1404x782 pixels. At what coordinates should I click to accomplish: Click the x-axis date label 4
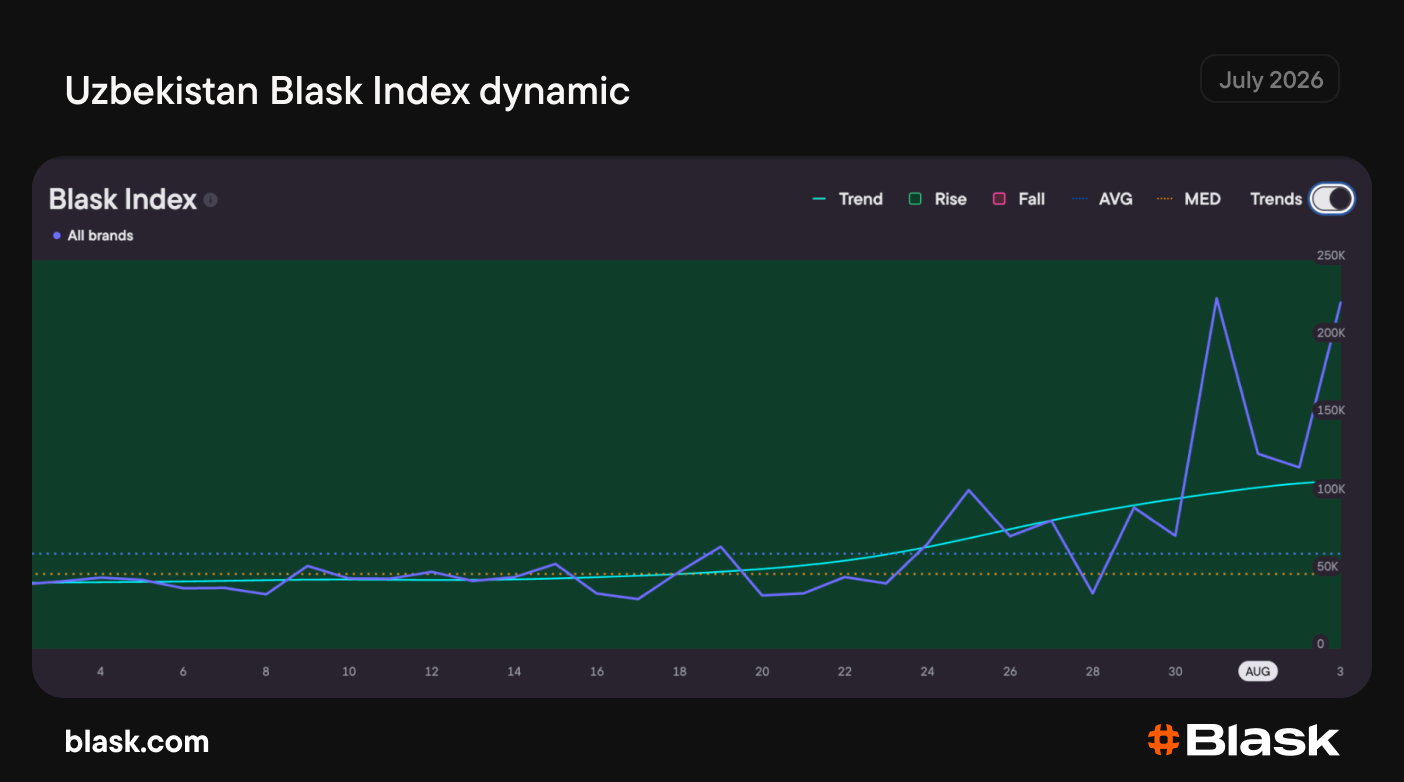click(100, 671)
